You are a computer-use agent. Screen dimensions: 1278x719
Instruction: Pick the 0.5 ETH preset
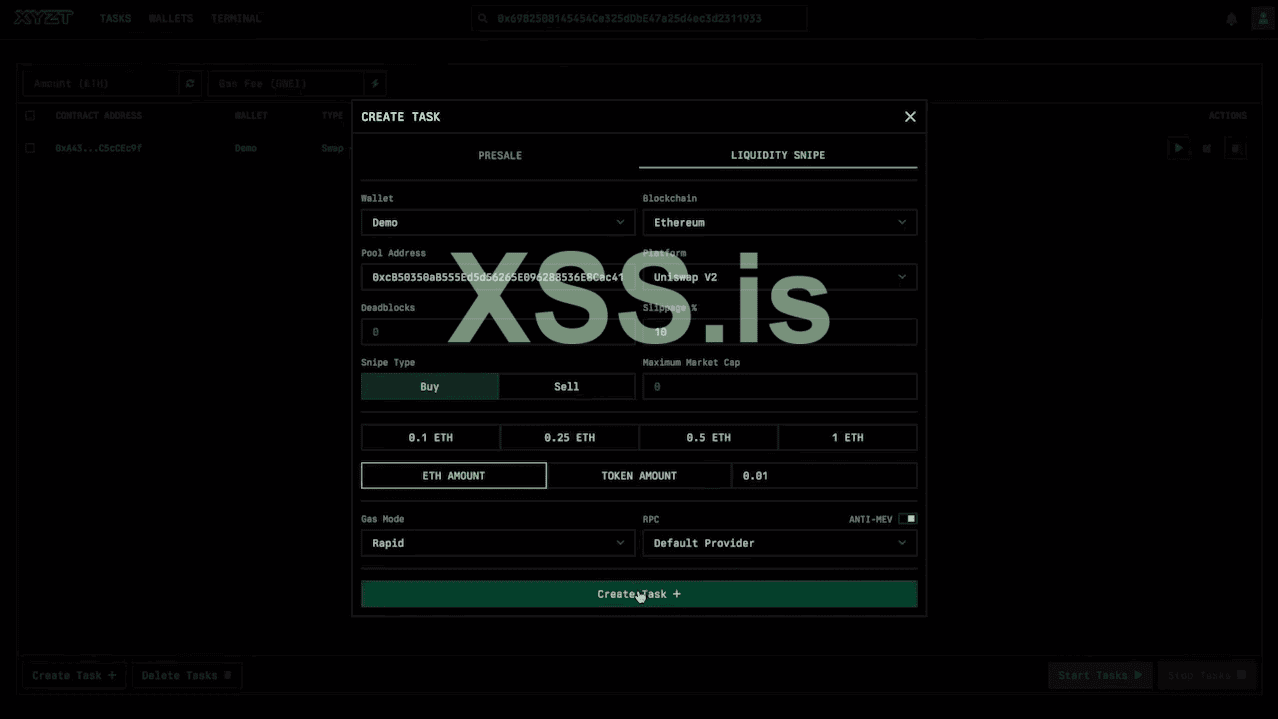coord(709,438)
